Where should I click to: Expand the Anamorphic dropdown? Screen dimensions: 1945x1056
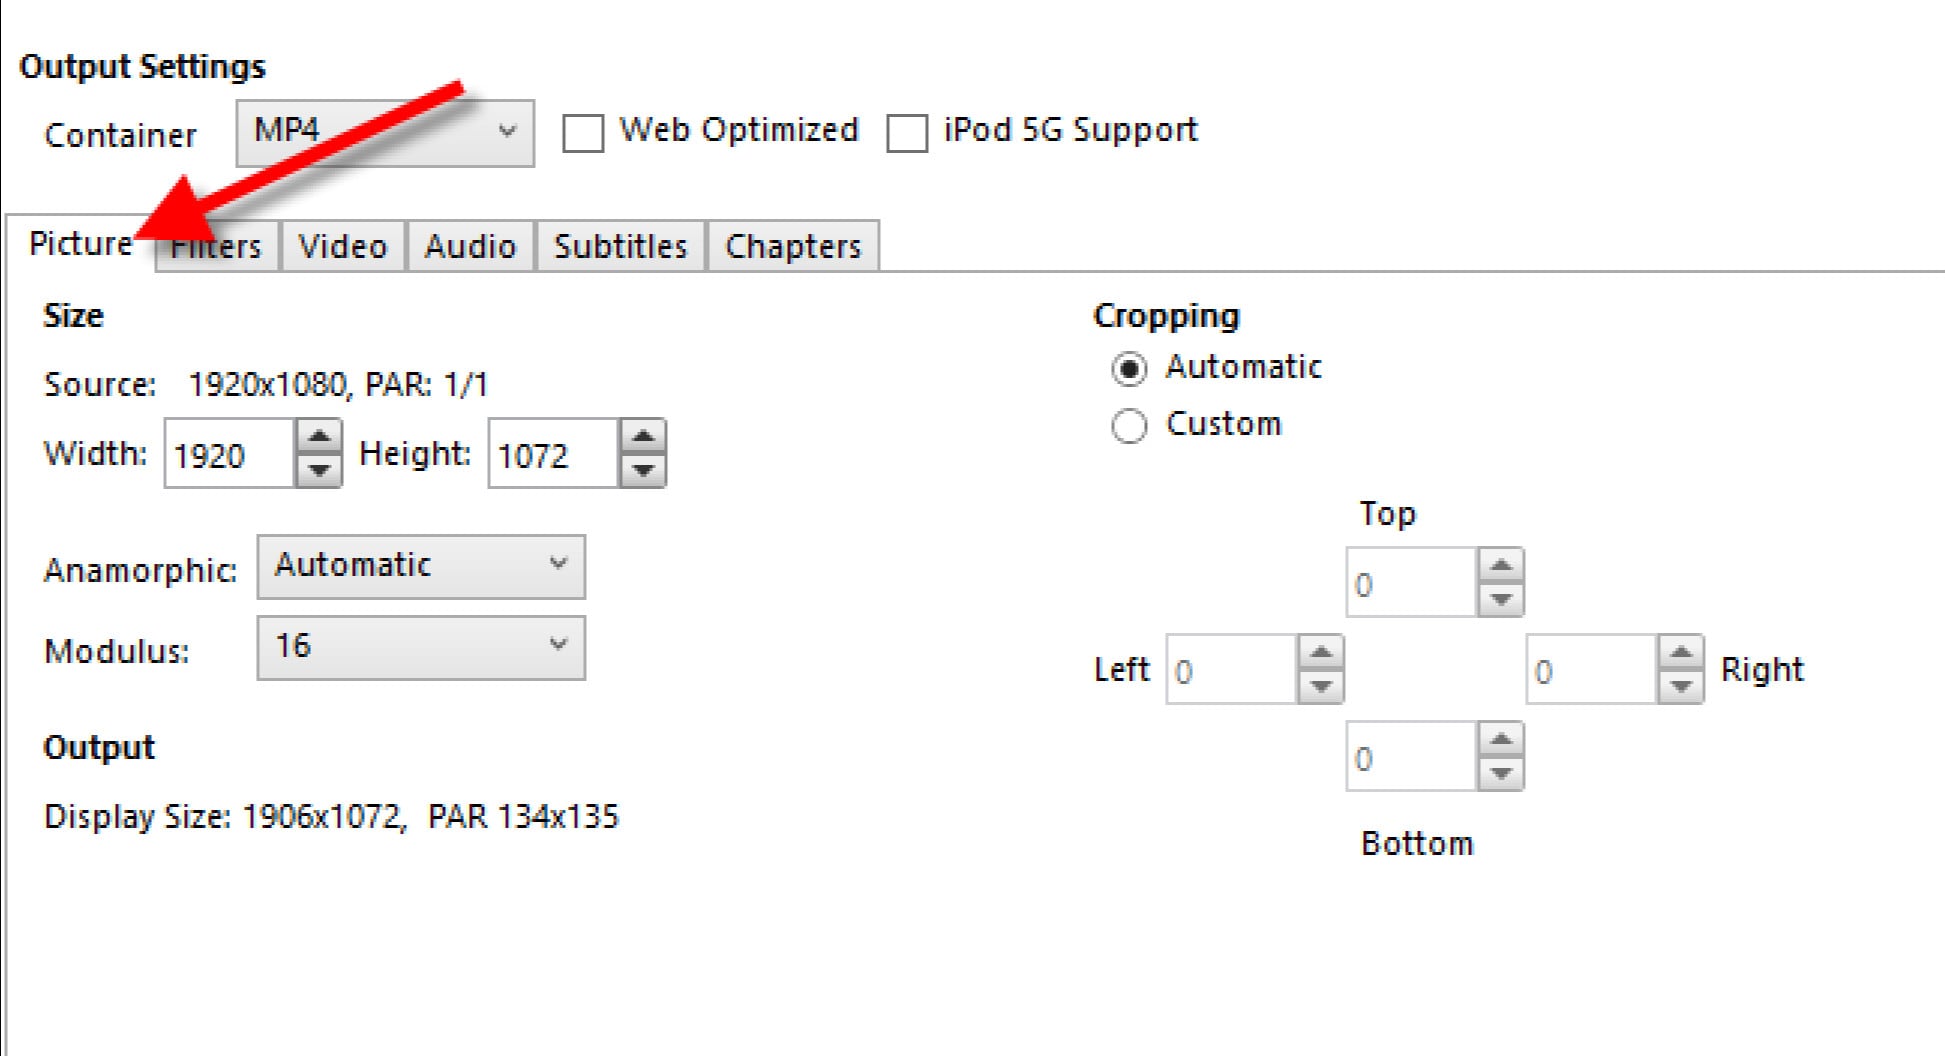point(421,566)
